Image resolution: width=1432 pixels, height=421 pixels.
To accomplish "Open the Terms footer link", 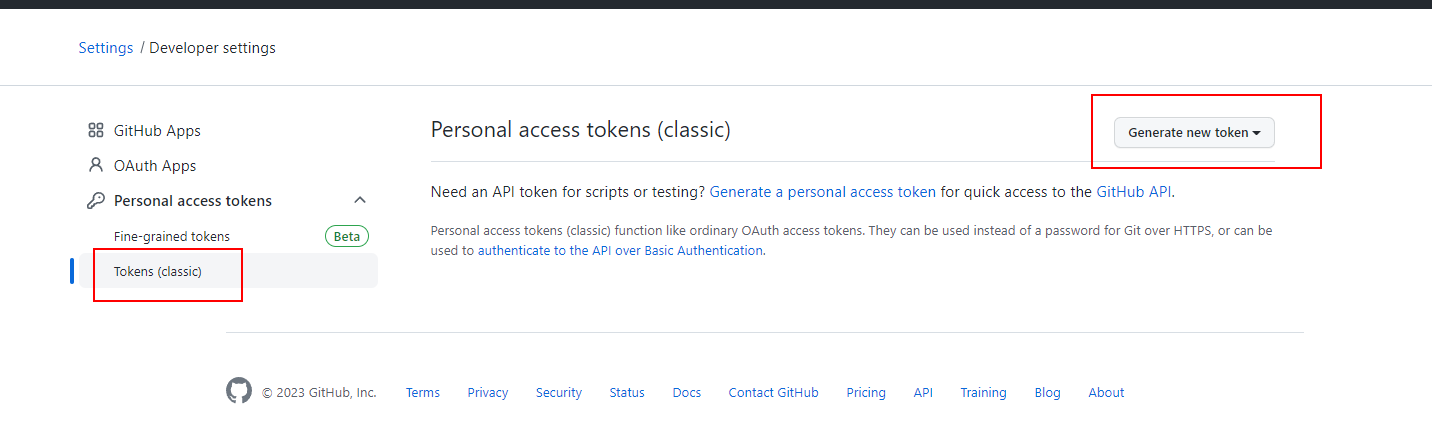I will (x=423, y=392).
